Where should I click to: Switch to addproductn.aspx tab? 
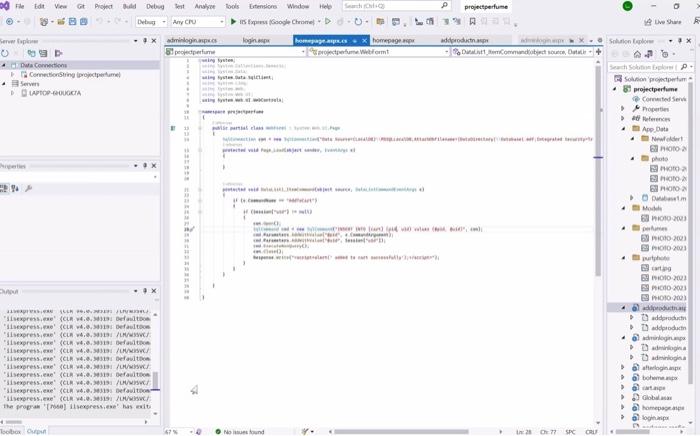click(x=464, y=40)
